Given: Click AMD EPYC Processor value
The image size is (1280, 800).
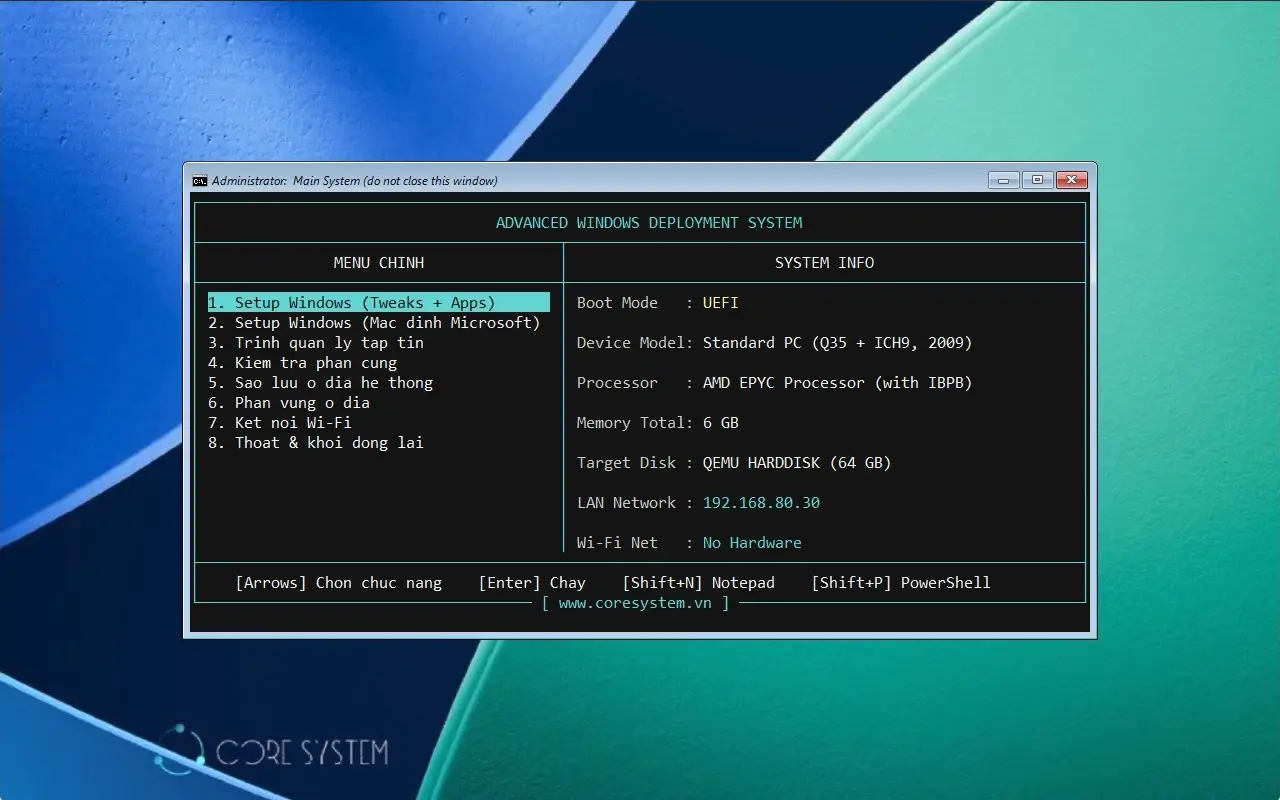Looking at the screenshot, I should (838, 382).
